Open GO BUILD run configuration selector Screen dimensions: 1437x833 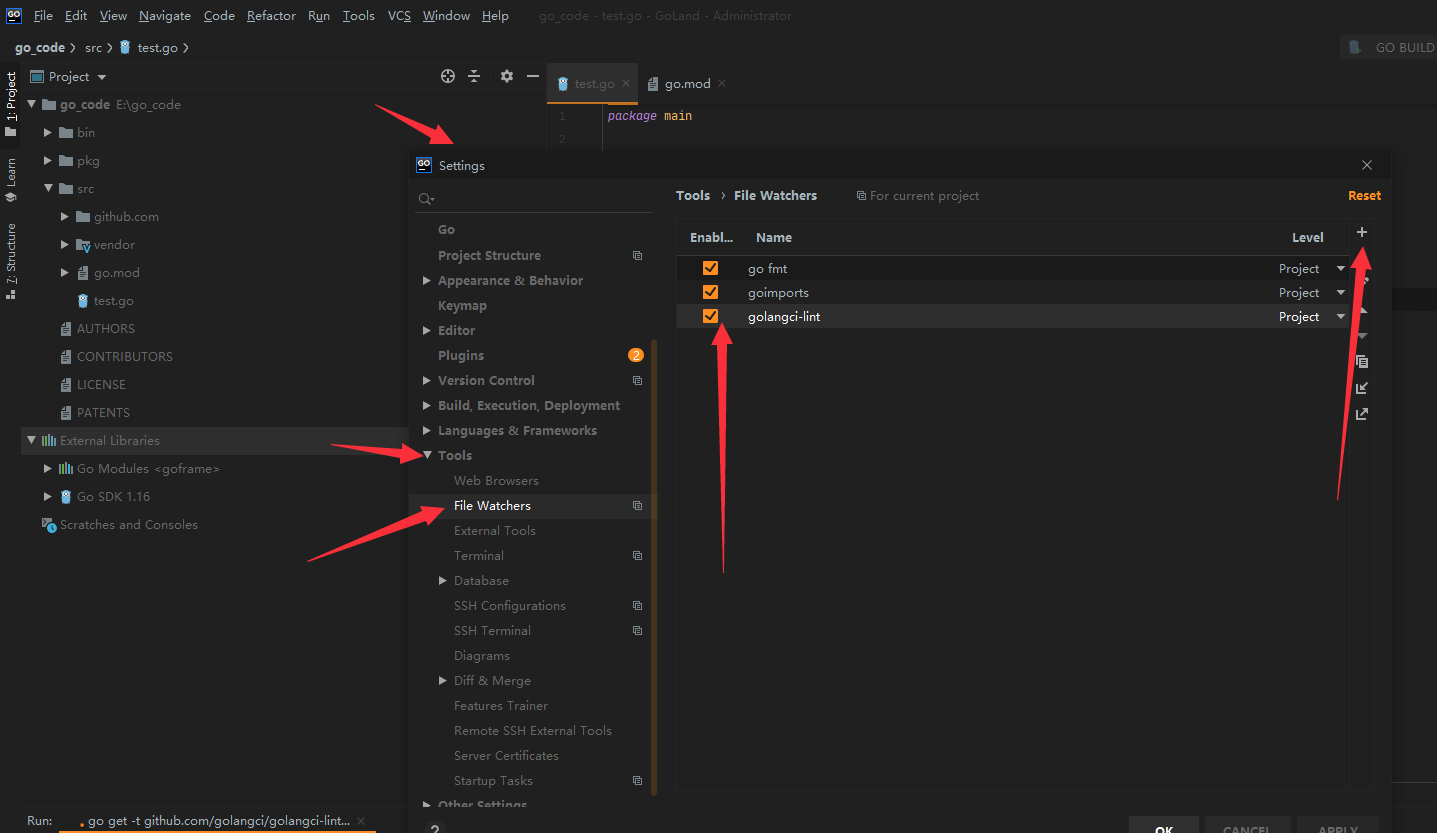1389,47
